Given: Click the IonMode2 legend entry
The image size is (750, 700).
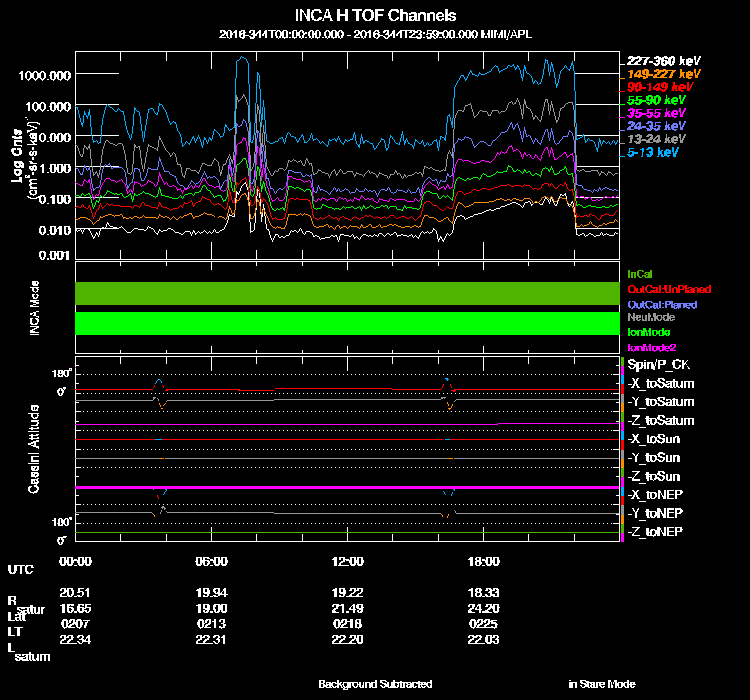Looking at the screenshot, I should click(651, 347).
